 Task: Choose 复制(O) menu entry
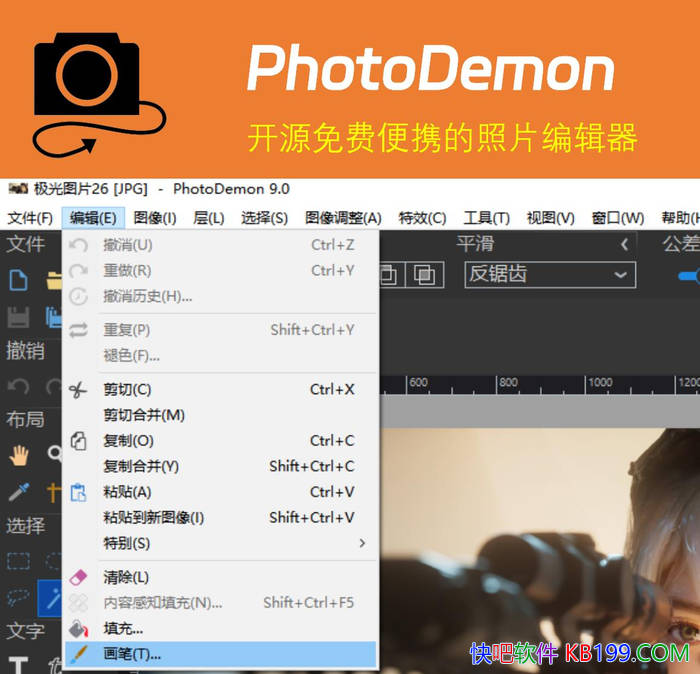coord(221,441)
